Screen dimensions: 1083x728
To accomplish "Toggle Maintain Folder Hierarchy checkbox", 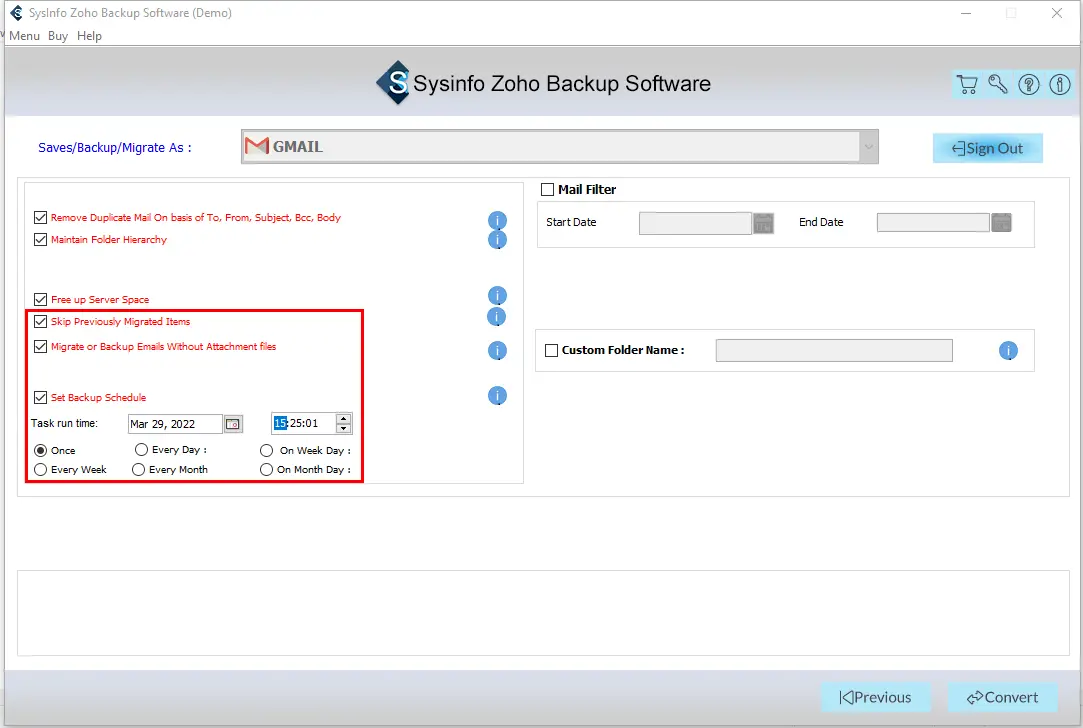I will coord(40,240).
